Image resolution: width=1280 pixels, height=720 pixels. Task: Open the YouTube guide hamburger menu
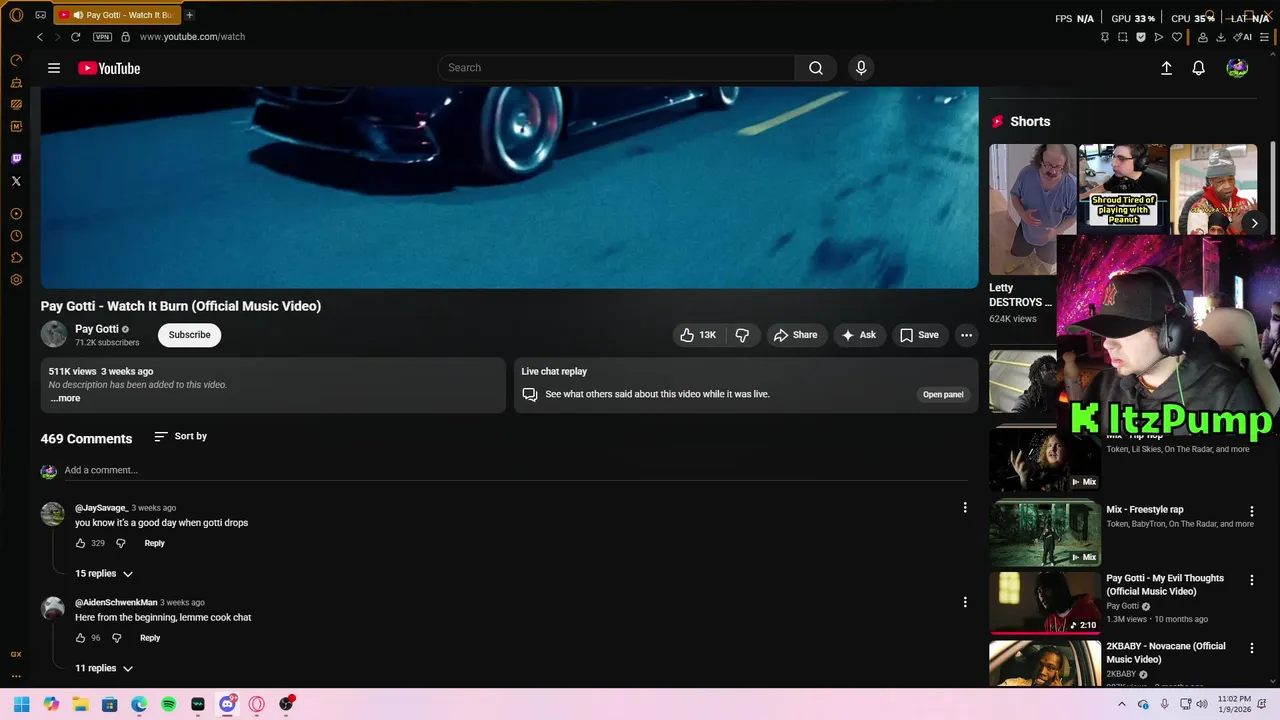coord(54,68)
